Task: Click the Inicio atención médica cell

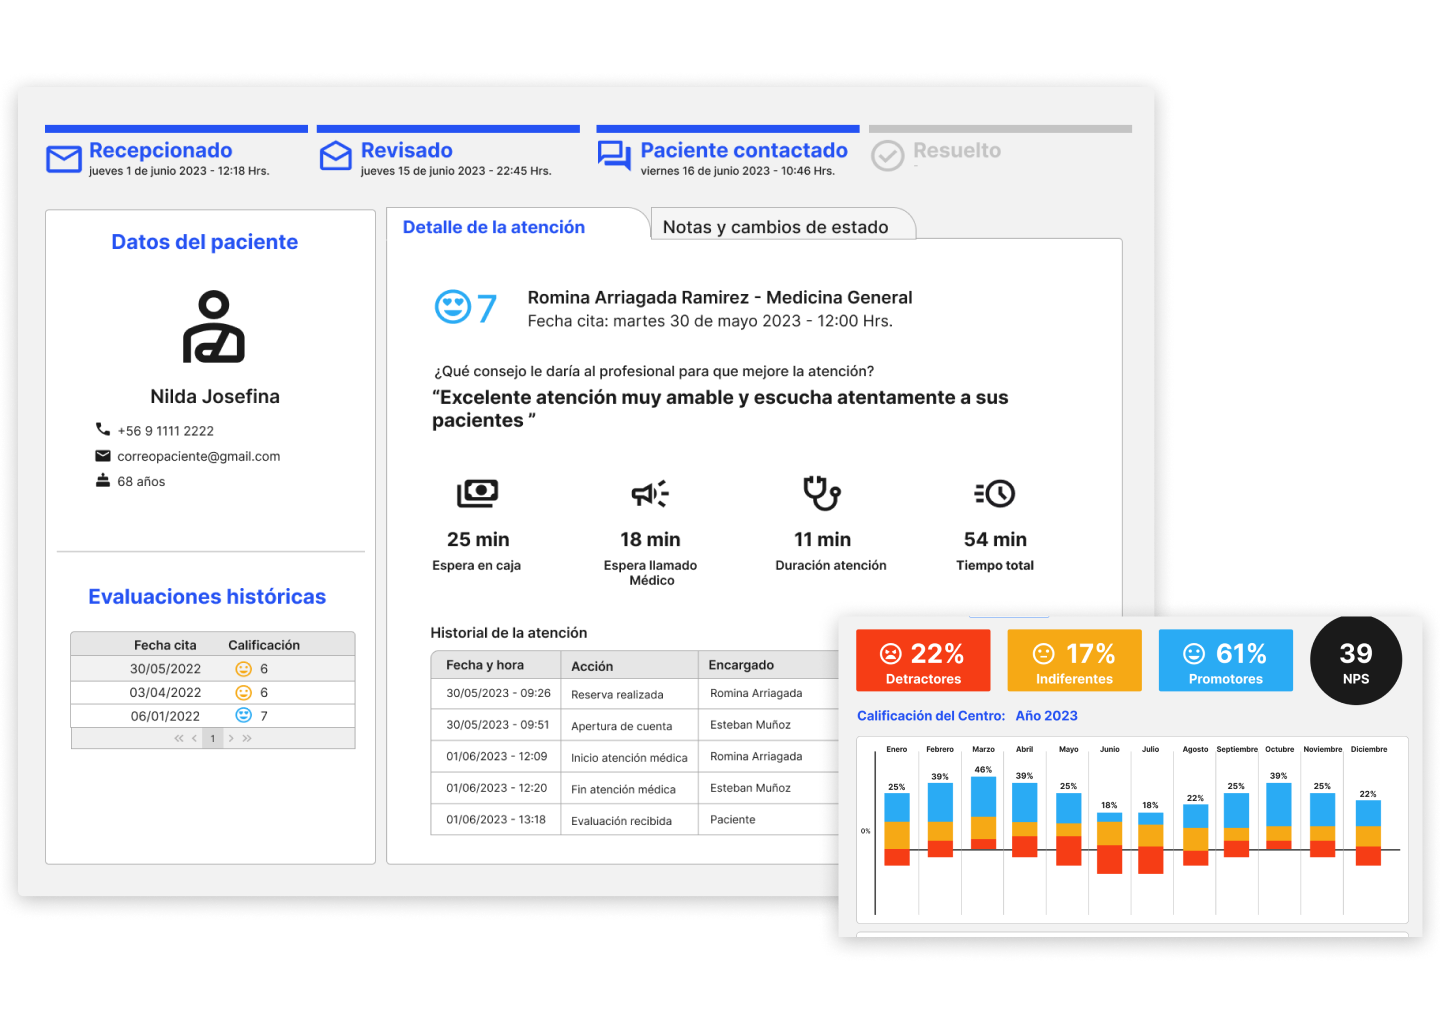Action: point(629,758)
